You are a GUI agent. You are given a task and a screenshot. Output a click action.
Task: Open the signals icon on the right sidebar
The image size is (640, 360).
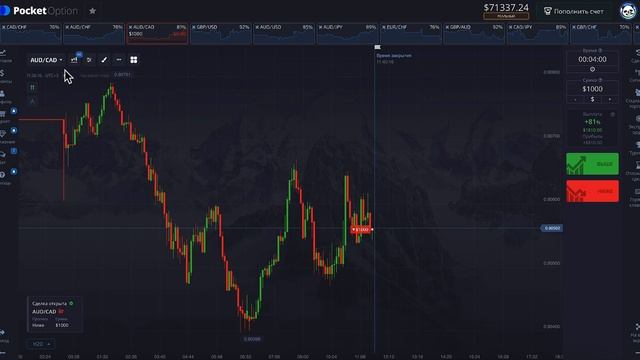(637, 72)
